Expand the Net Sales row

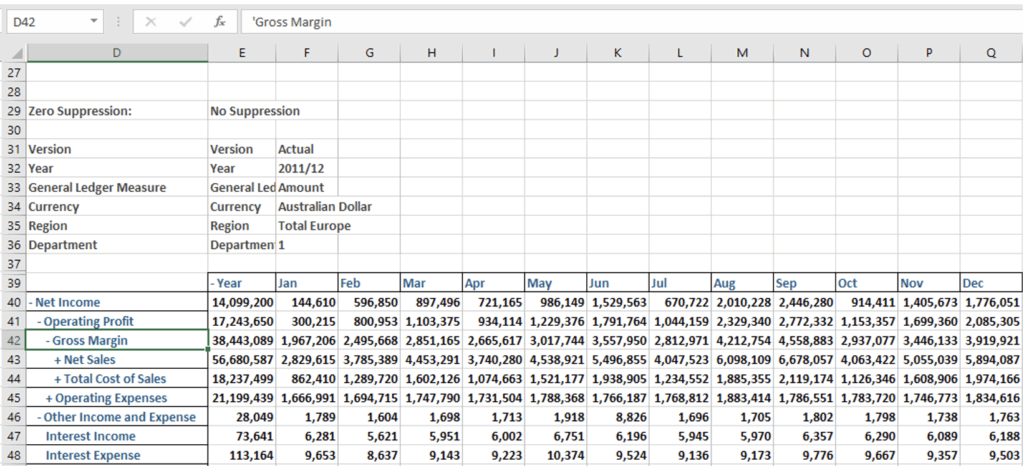pos(58,360)
